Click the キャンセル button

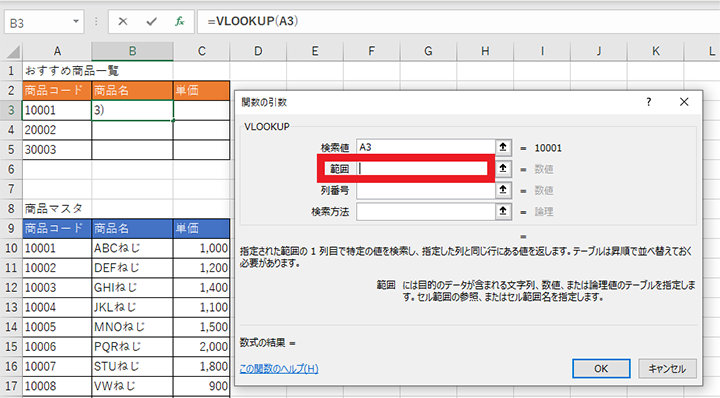(667, 368)
